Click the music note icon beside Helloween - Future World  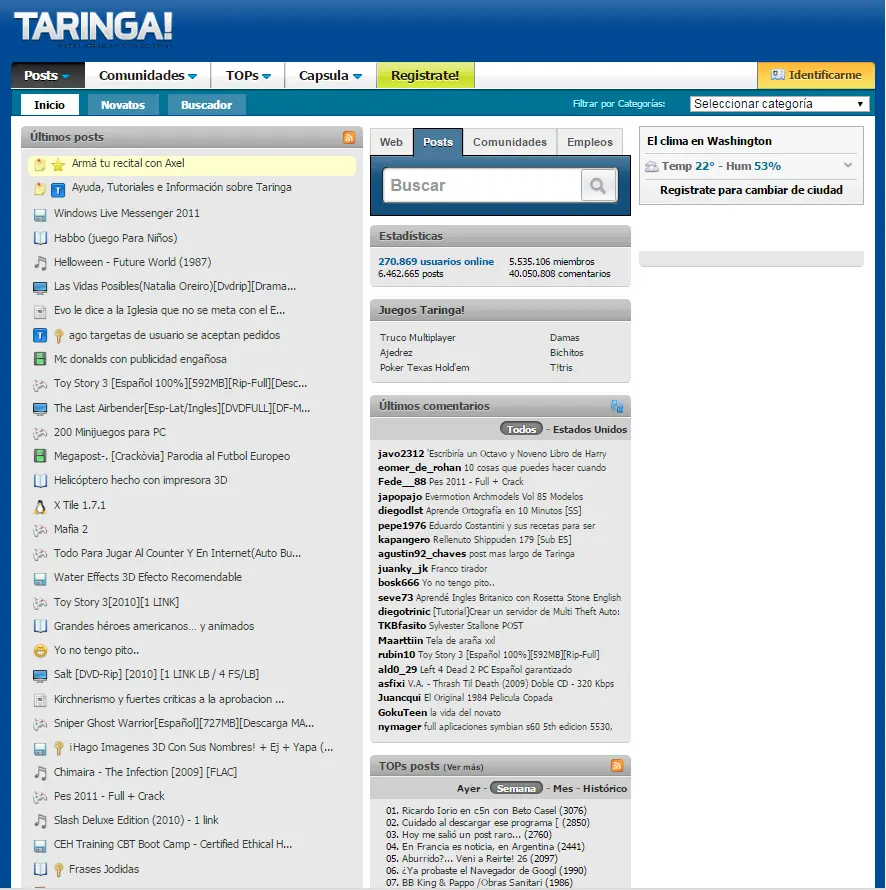click(x=40, y=262)
